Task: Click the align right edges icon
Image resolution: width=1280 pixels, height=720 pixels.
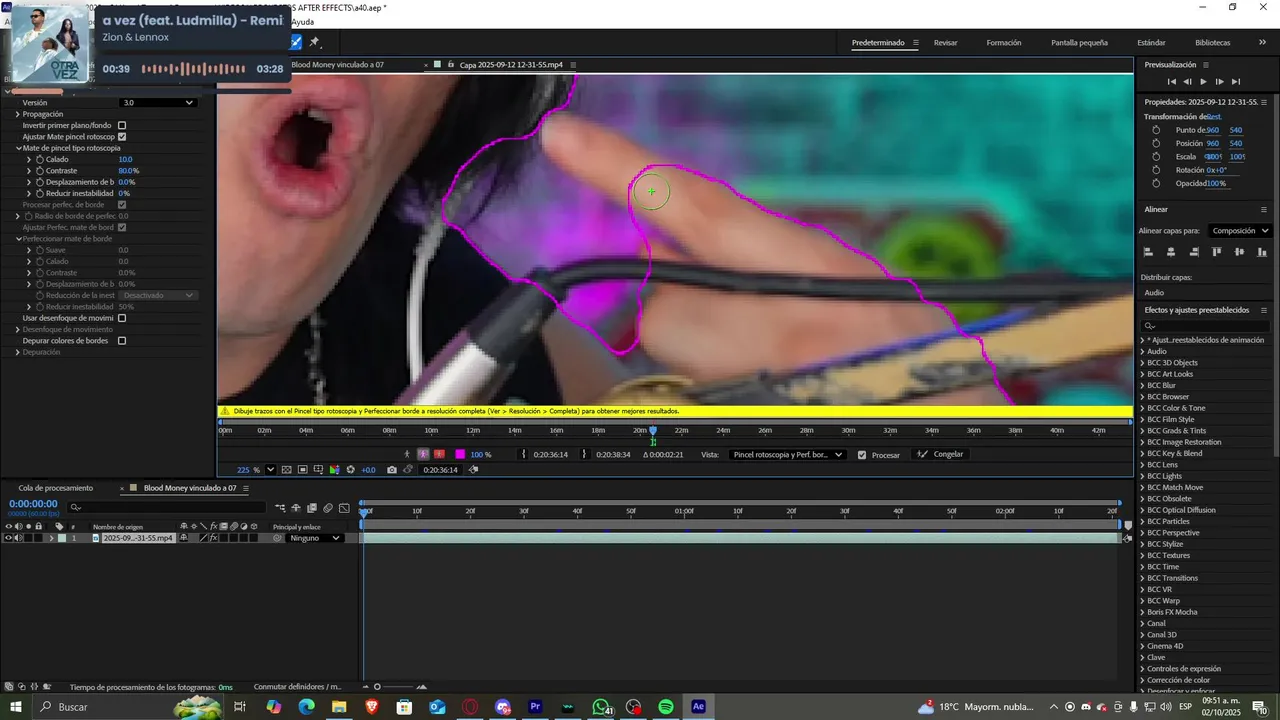Action: (1194, 252)
